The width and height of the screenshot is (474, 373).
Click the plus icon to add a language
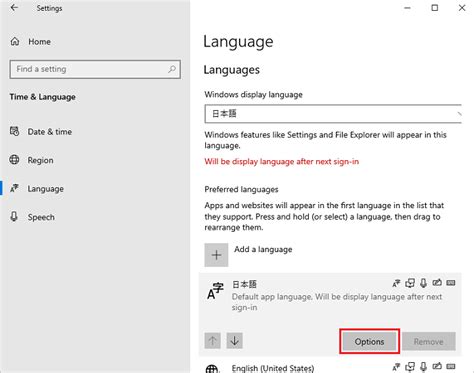216,255
